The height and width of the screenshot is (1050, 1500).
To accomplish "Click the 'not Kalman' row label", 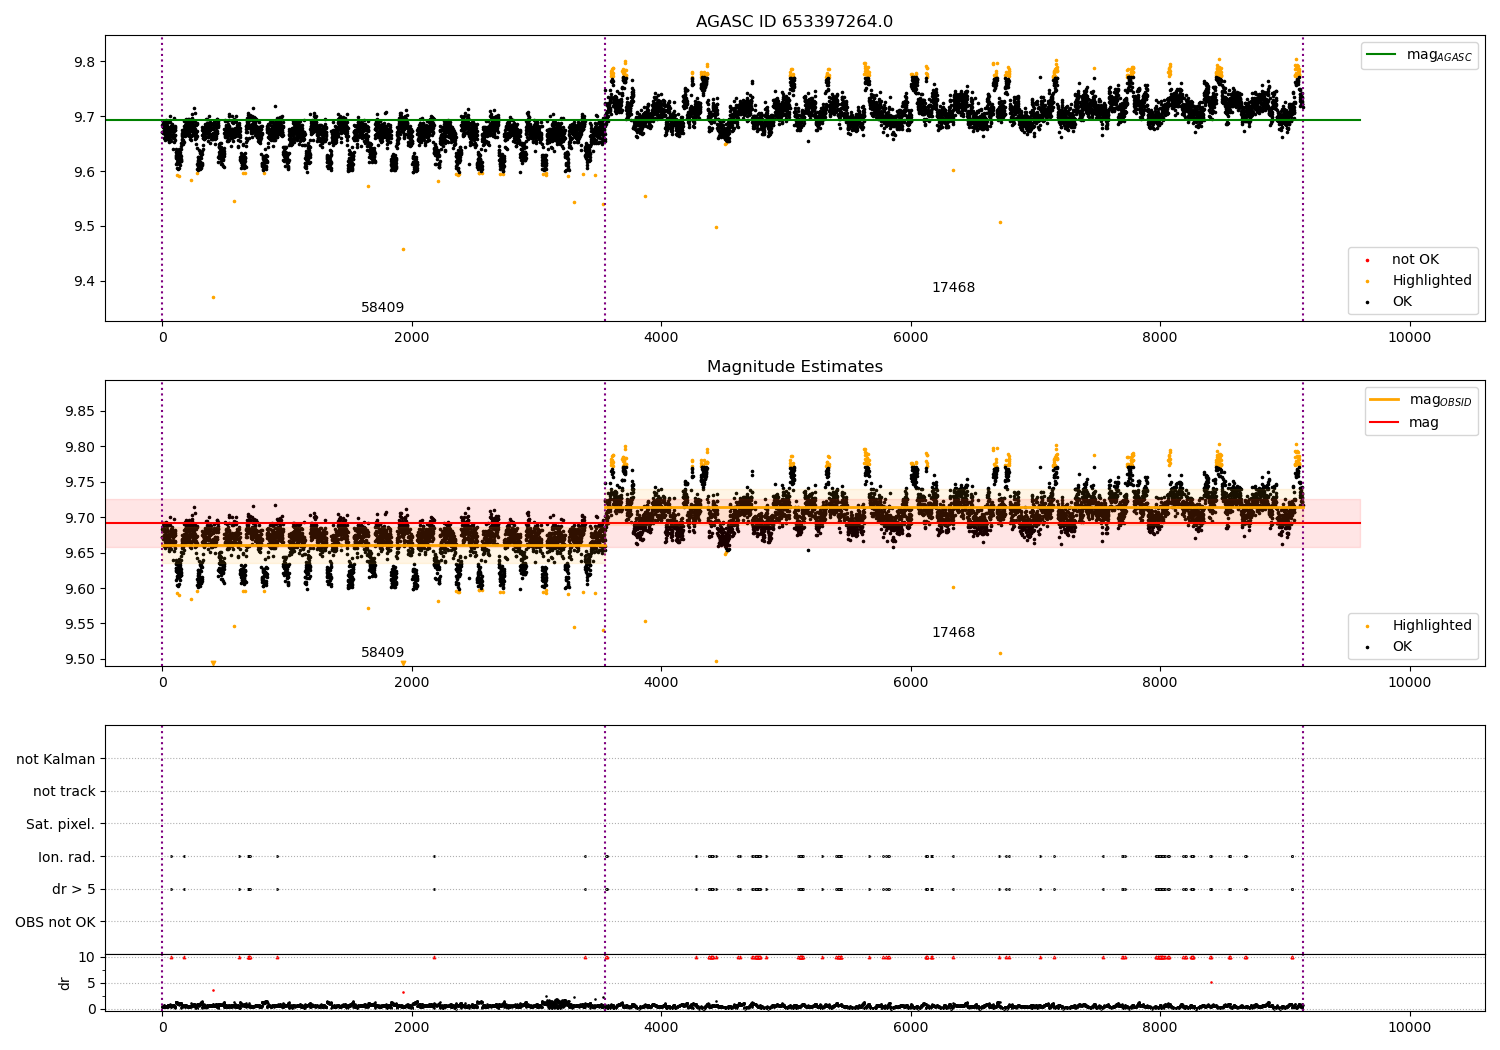I will (56, 760).
